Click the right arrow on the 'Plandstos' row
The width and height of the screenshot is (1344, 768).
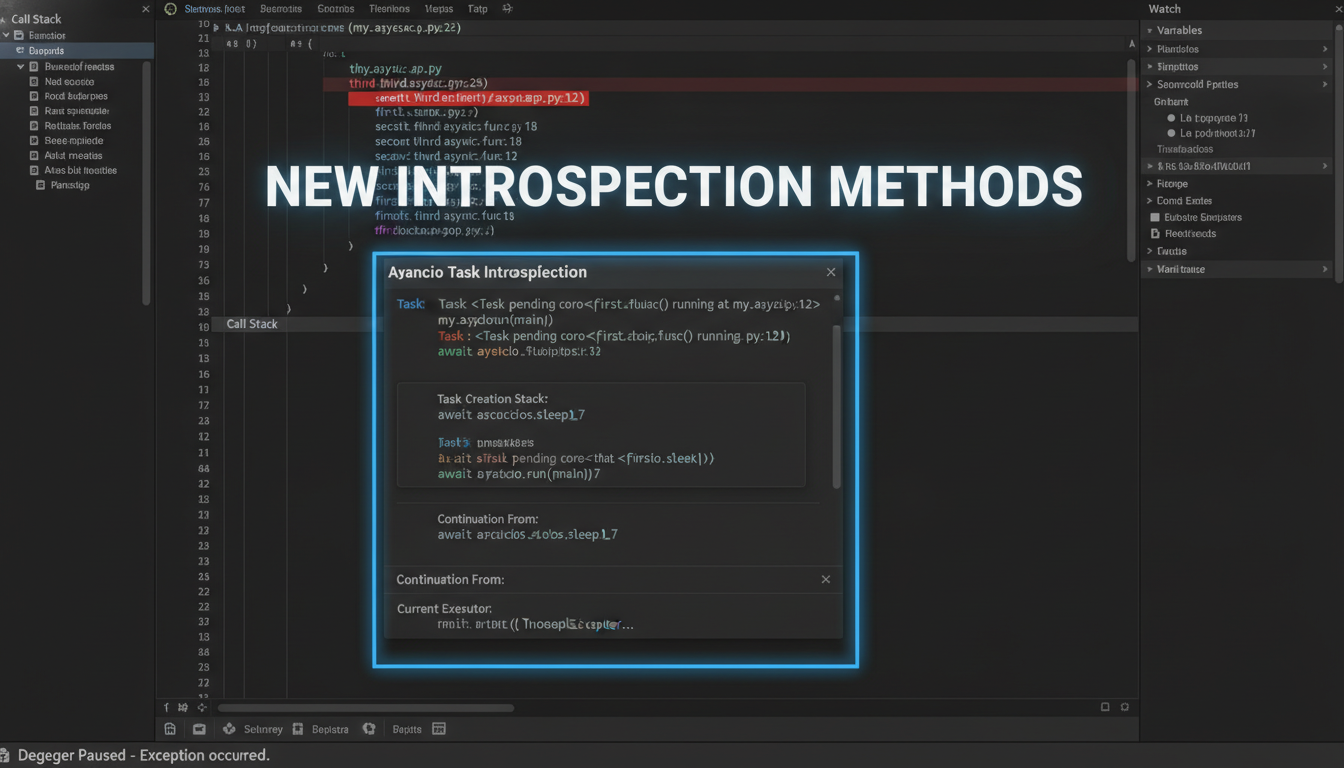pyautogui.click(x=1325, y=49)
